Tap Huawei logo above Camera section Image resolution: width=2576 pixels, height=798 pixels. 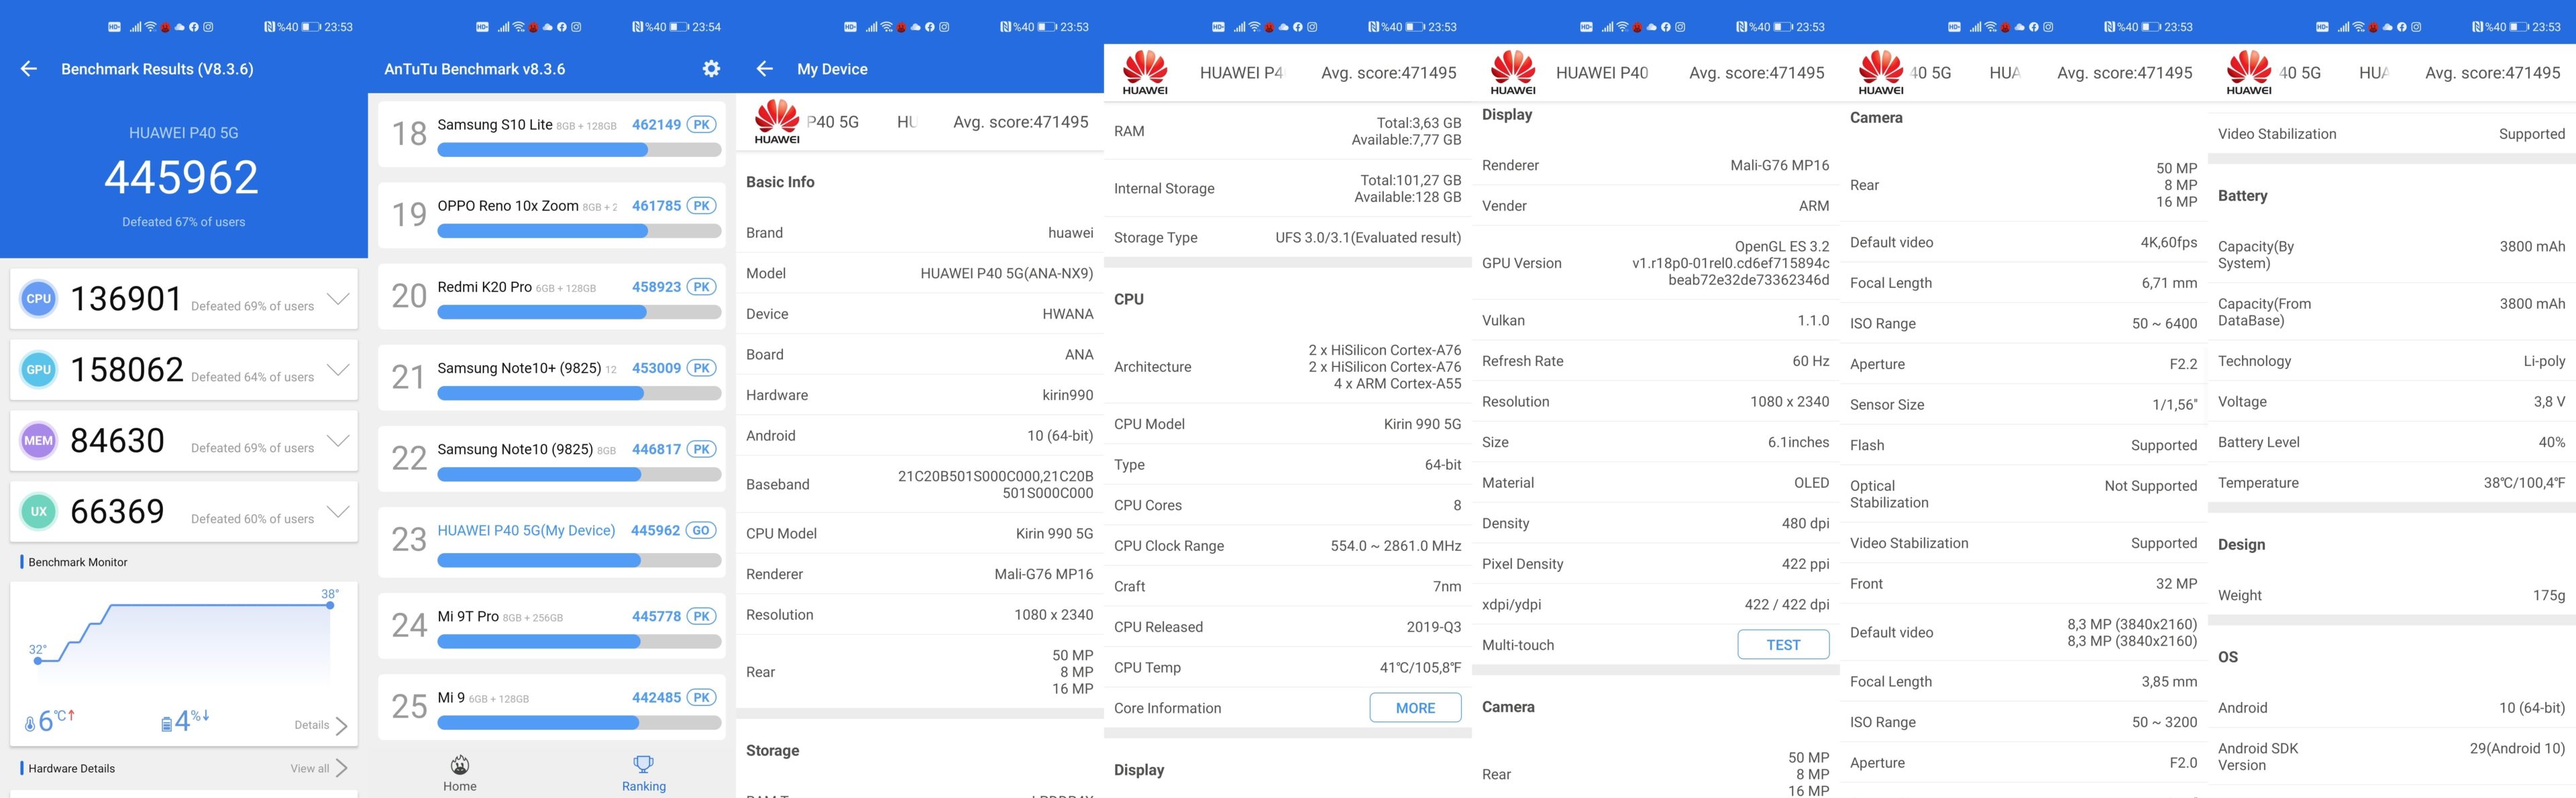click(x=1881, y=73)
